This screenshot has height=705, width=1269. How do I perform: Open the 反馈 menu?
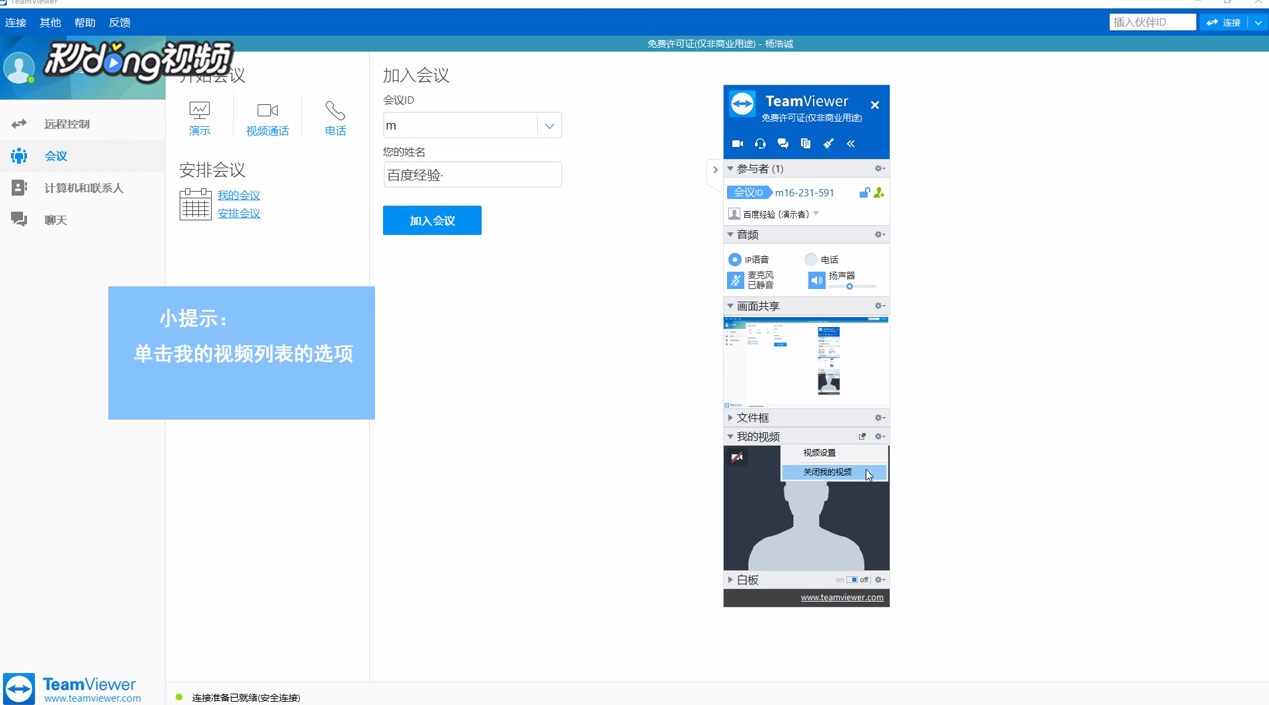119,22
